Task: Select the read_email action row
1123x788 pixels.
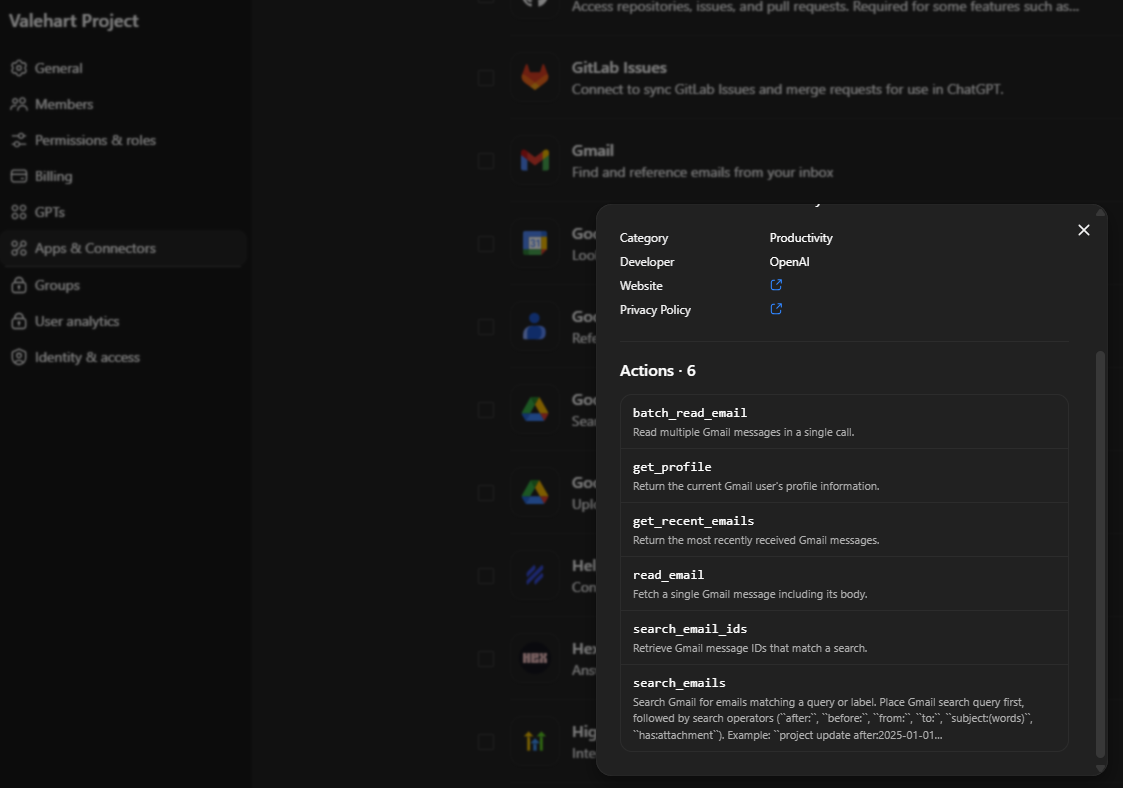Action: pos(844,584)
